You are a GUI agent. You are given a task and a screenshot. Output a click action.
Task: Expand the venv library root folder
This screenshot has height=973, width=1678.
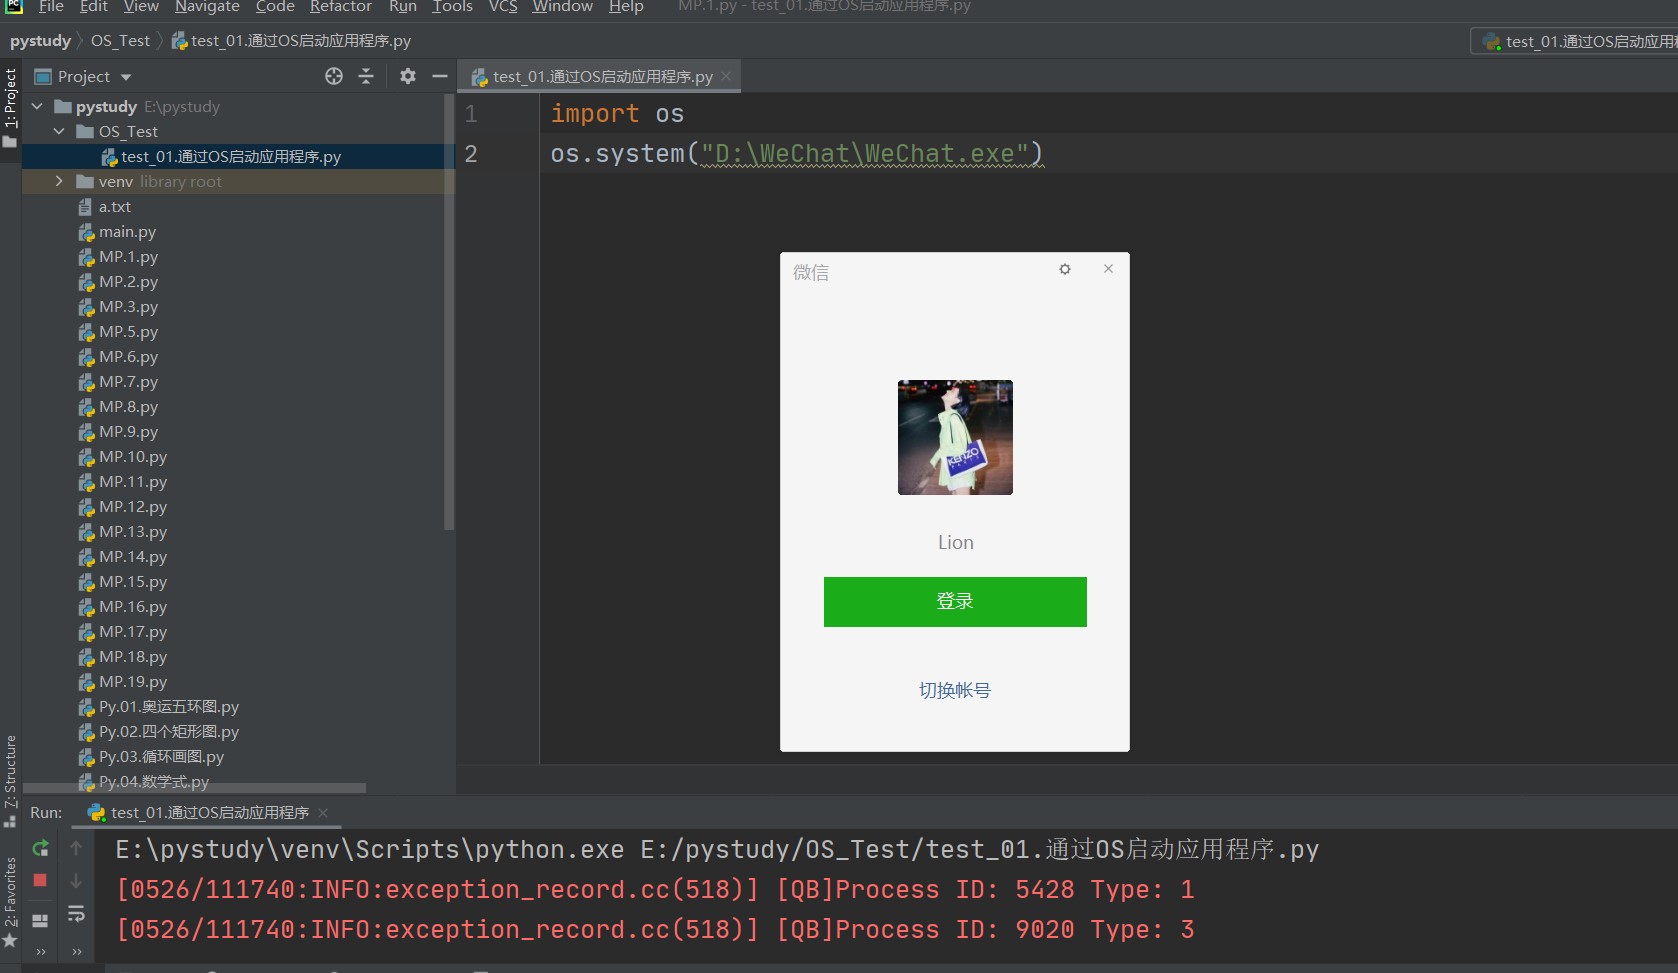(x=59, y=181)
